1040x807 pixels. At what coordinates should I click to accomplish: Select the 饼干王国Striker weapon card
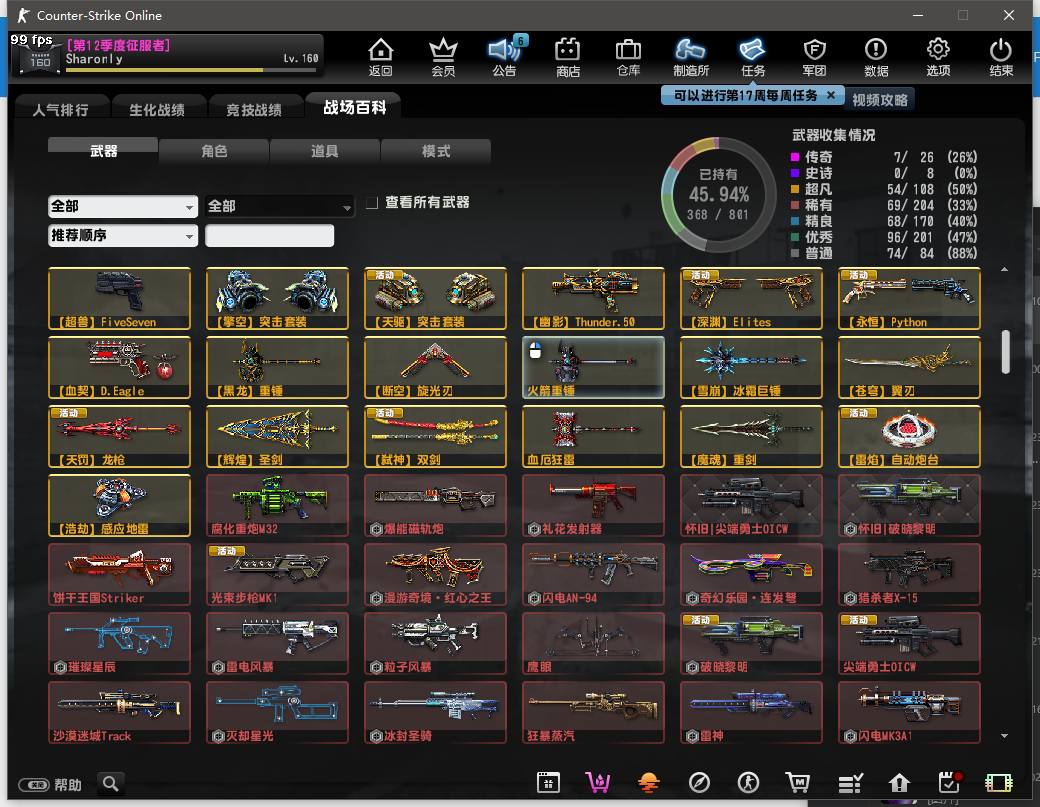[119, 574]
